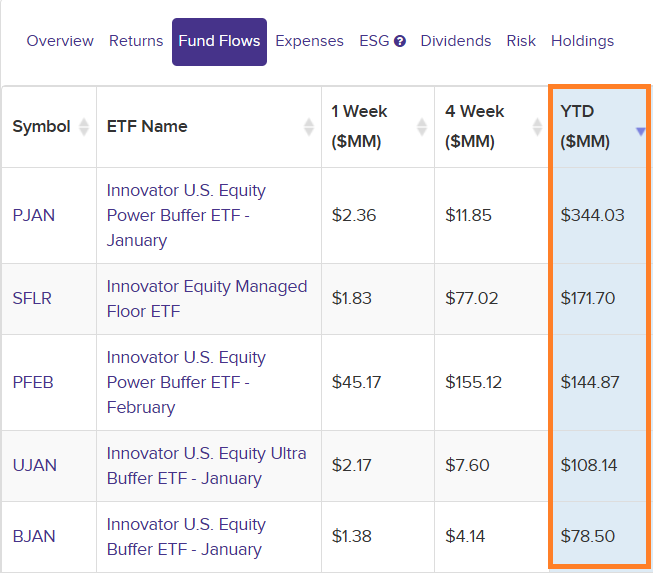
Task: Open Innovator U.S. Equity Power Buffer ETF - January
Action: tap(186, 215)
